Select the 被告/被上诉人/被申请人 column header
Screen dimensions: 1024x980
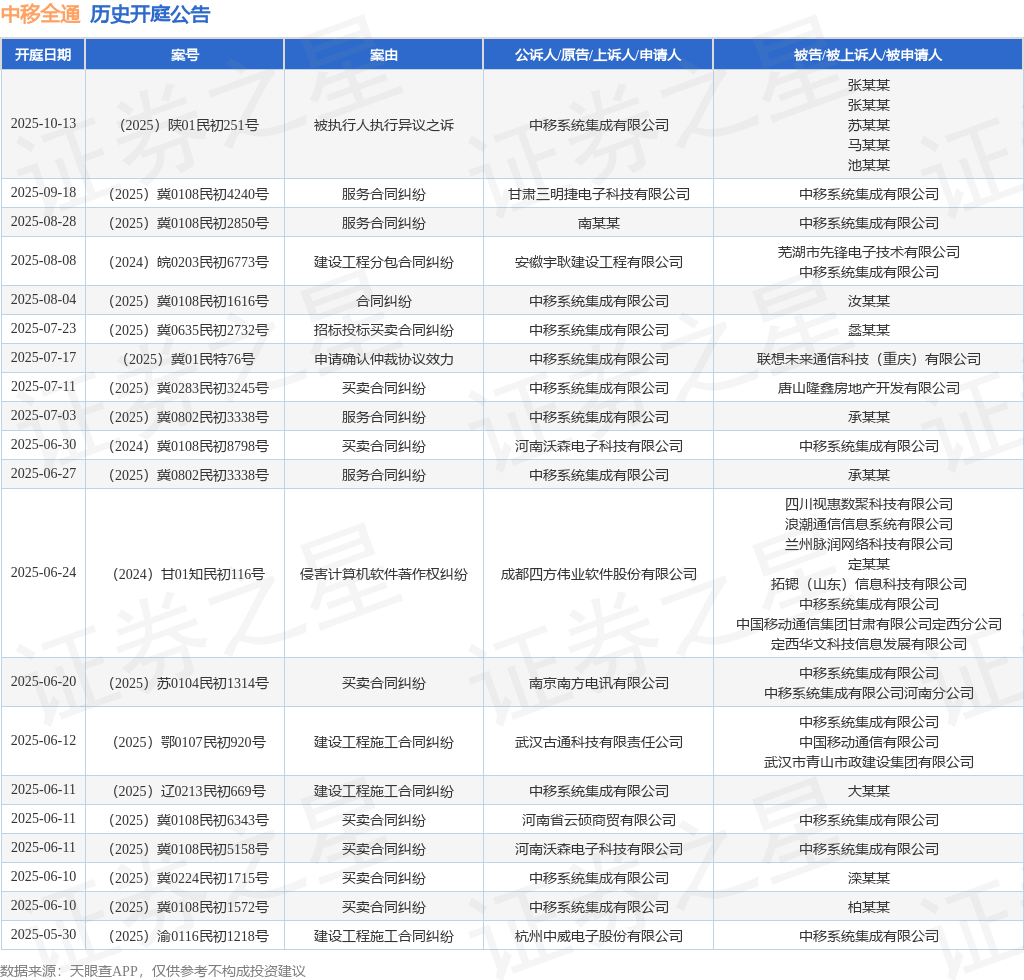(868, 55)
